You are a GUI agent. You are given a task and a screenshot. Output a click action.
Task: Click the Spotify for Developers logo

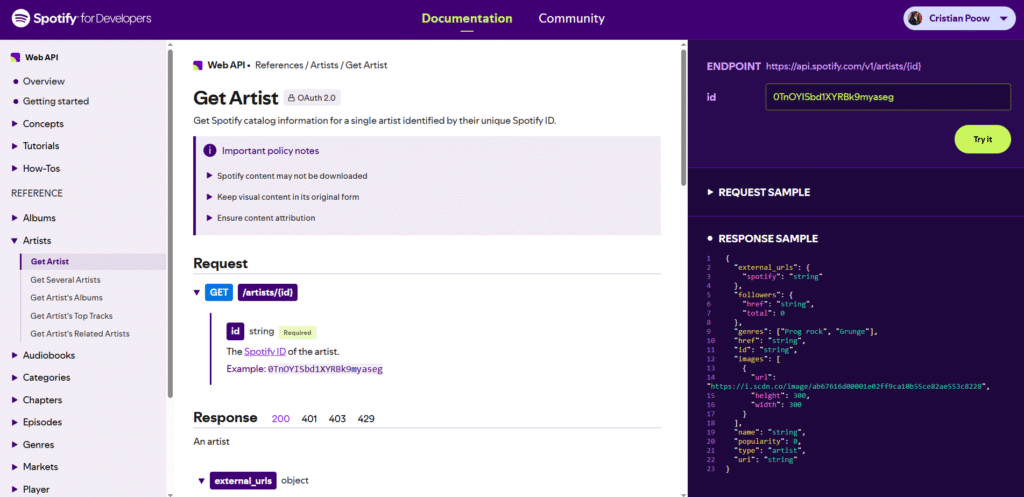pyautogui.click(x=82, y=18)
